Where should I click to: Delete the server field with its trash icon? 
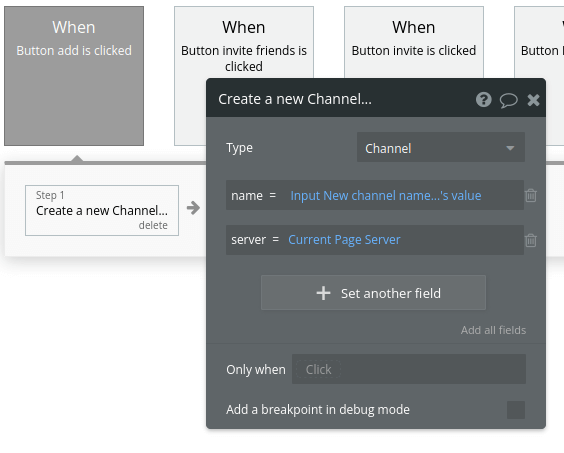click(531, 240)
